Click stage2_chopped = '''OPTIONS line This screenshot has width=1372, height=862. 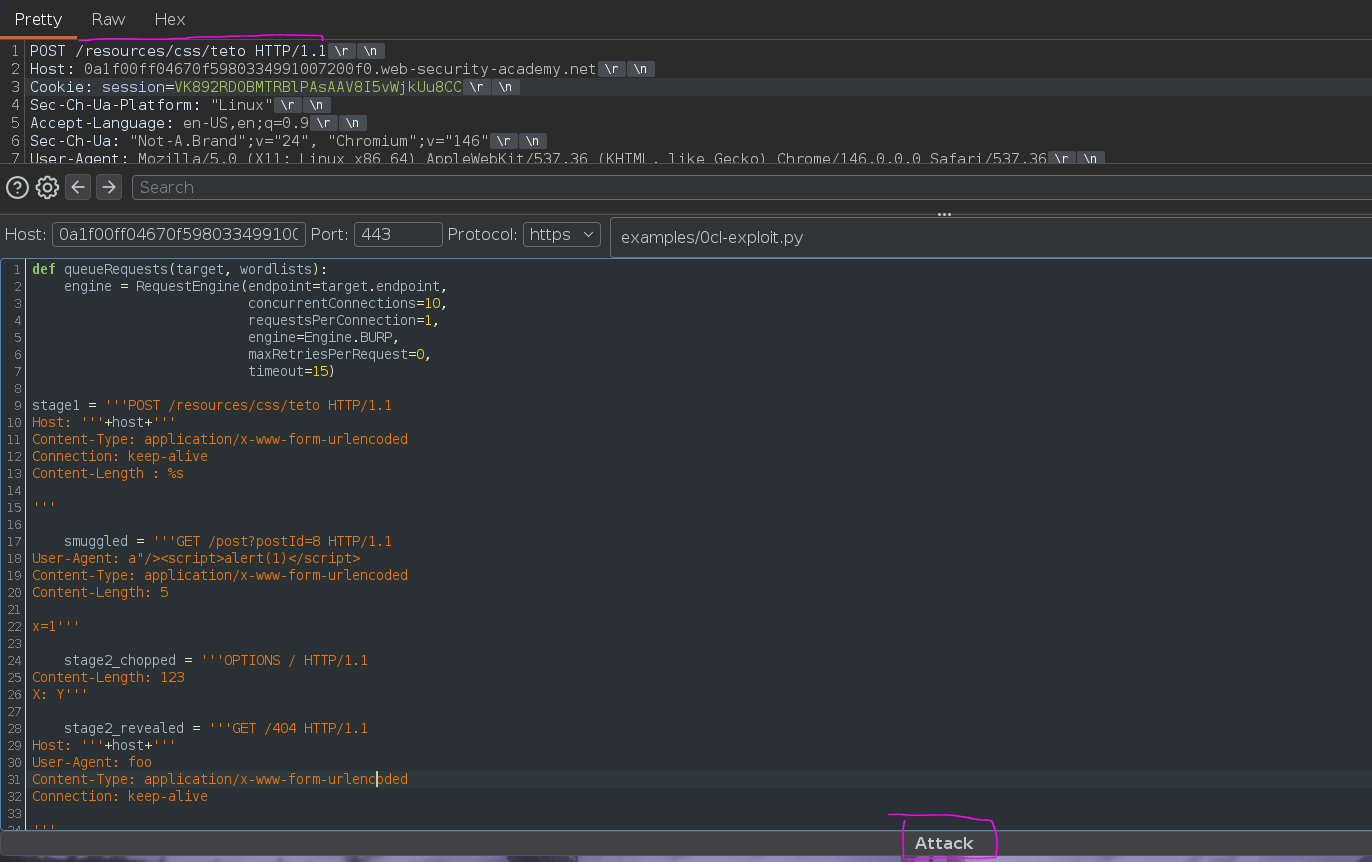pyautogui.click(x=216, y=660)
